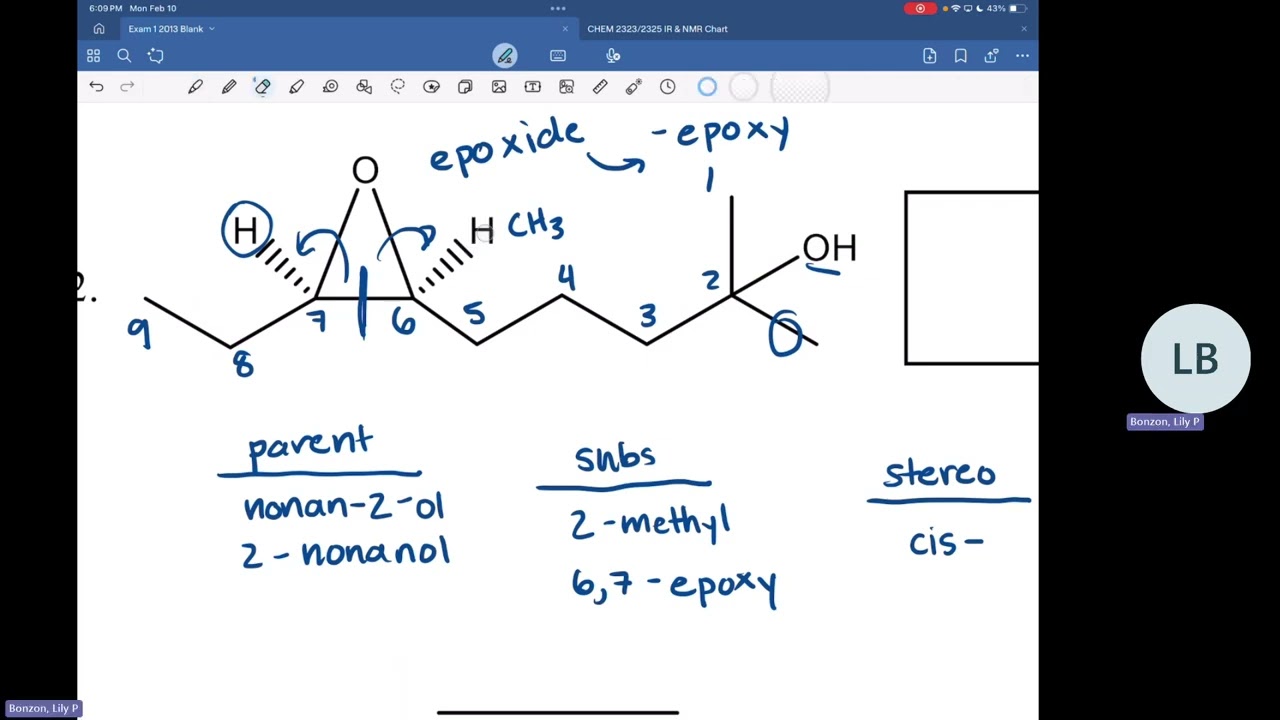
Task: Open the stickers and elements tool
Action: pyautogui.click(x=431, y=87)
